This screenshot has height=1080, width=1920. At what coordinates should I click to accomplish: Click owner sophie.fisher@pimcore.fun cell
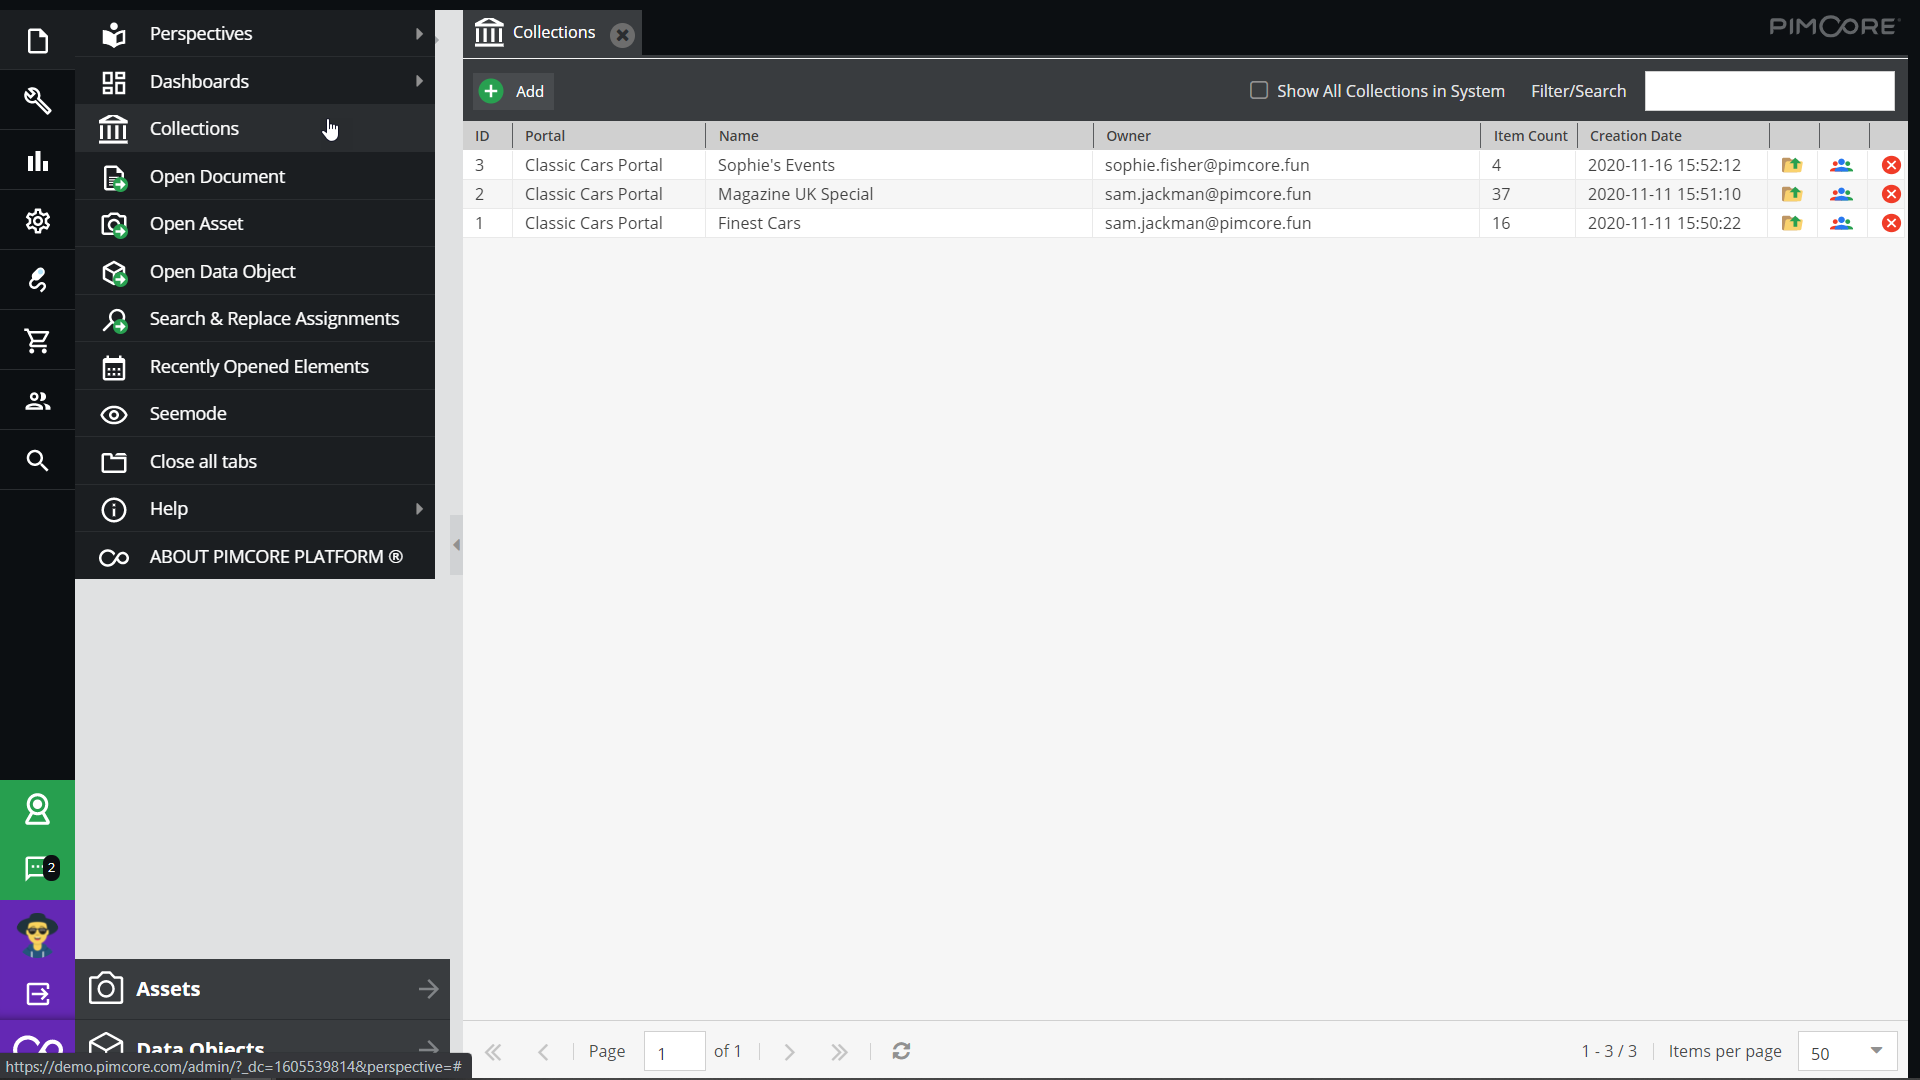click(x=1286, y=165)
